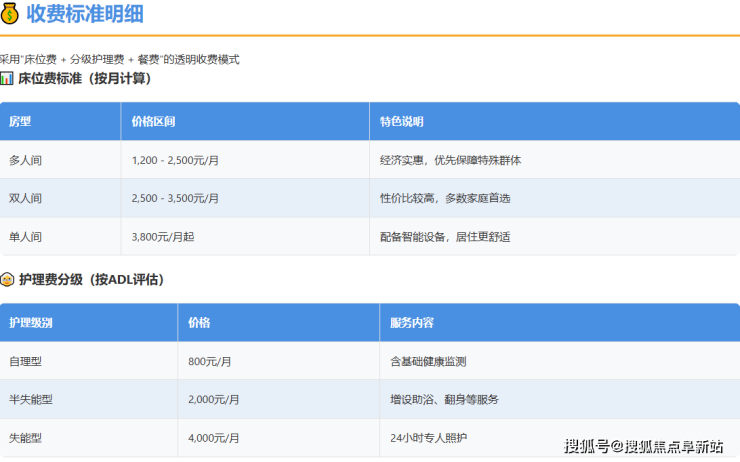Image resolution: width=740 pixels, height=462 pixels.
Task: Click the caregiver icon beside 护理费分级
Action: [x=7, y=280]
